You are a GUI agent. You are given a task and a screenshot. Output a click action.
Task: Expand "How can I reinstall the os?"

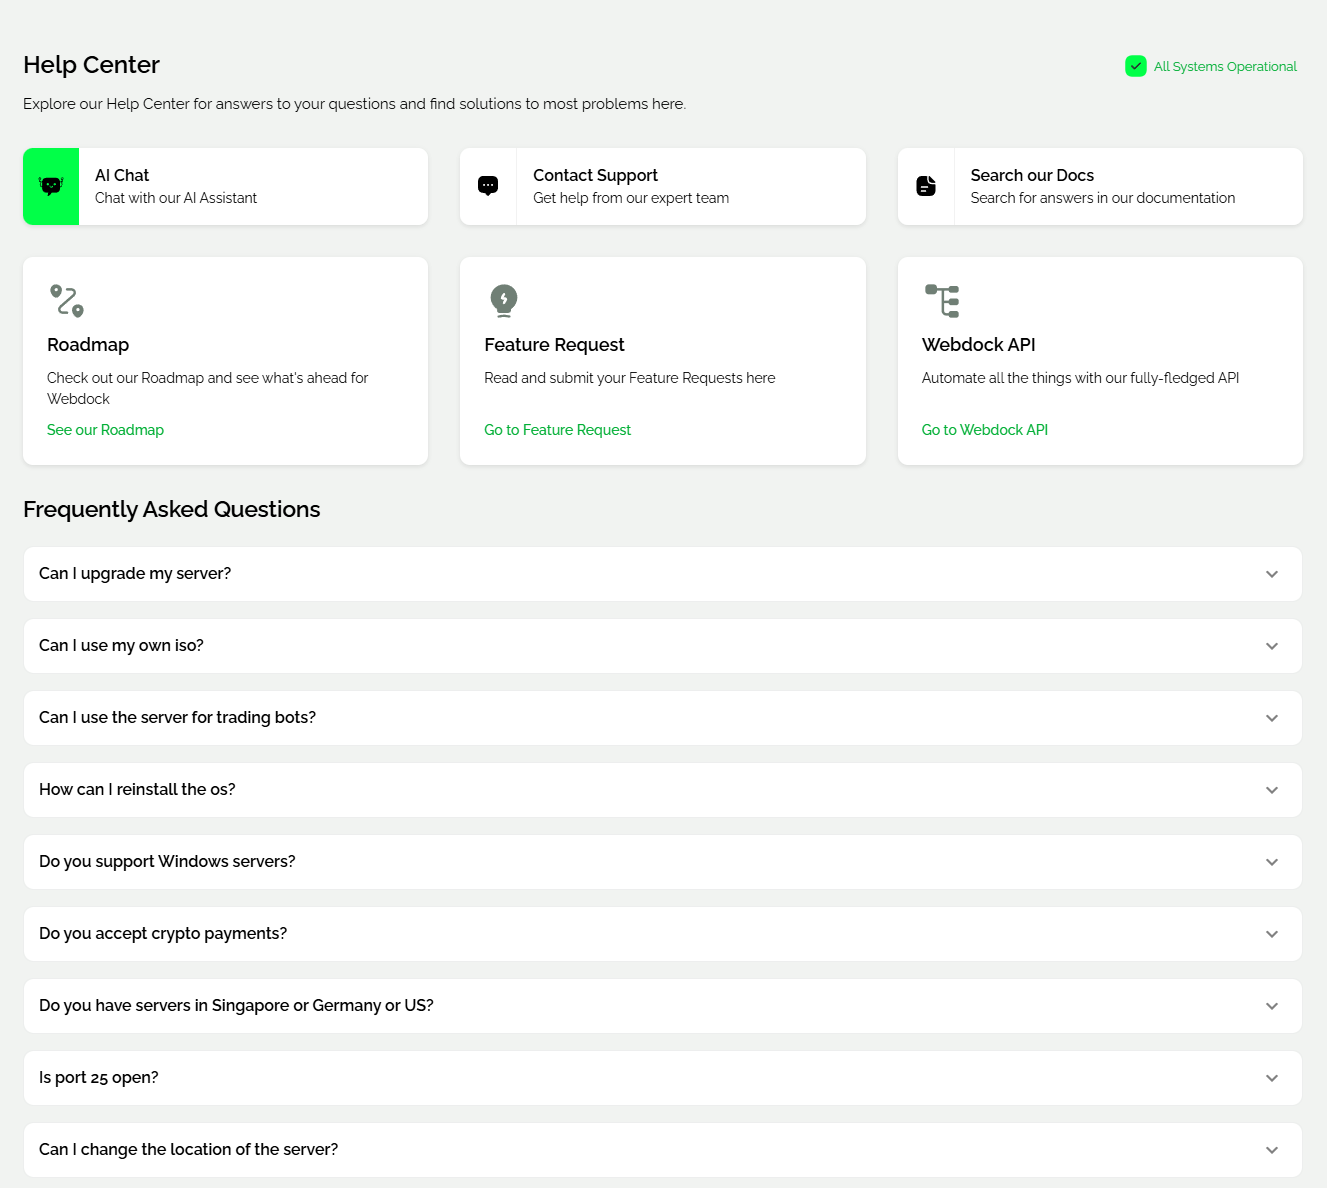[x=137, y=790]
